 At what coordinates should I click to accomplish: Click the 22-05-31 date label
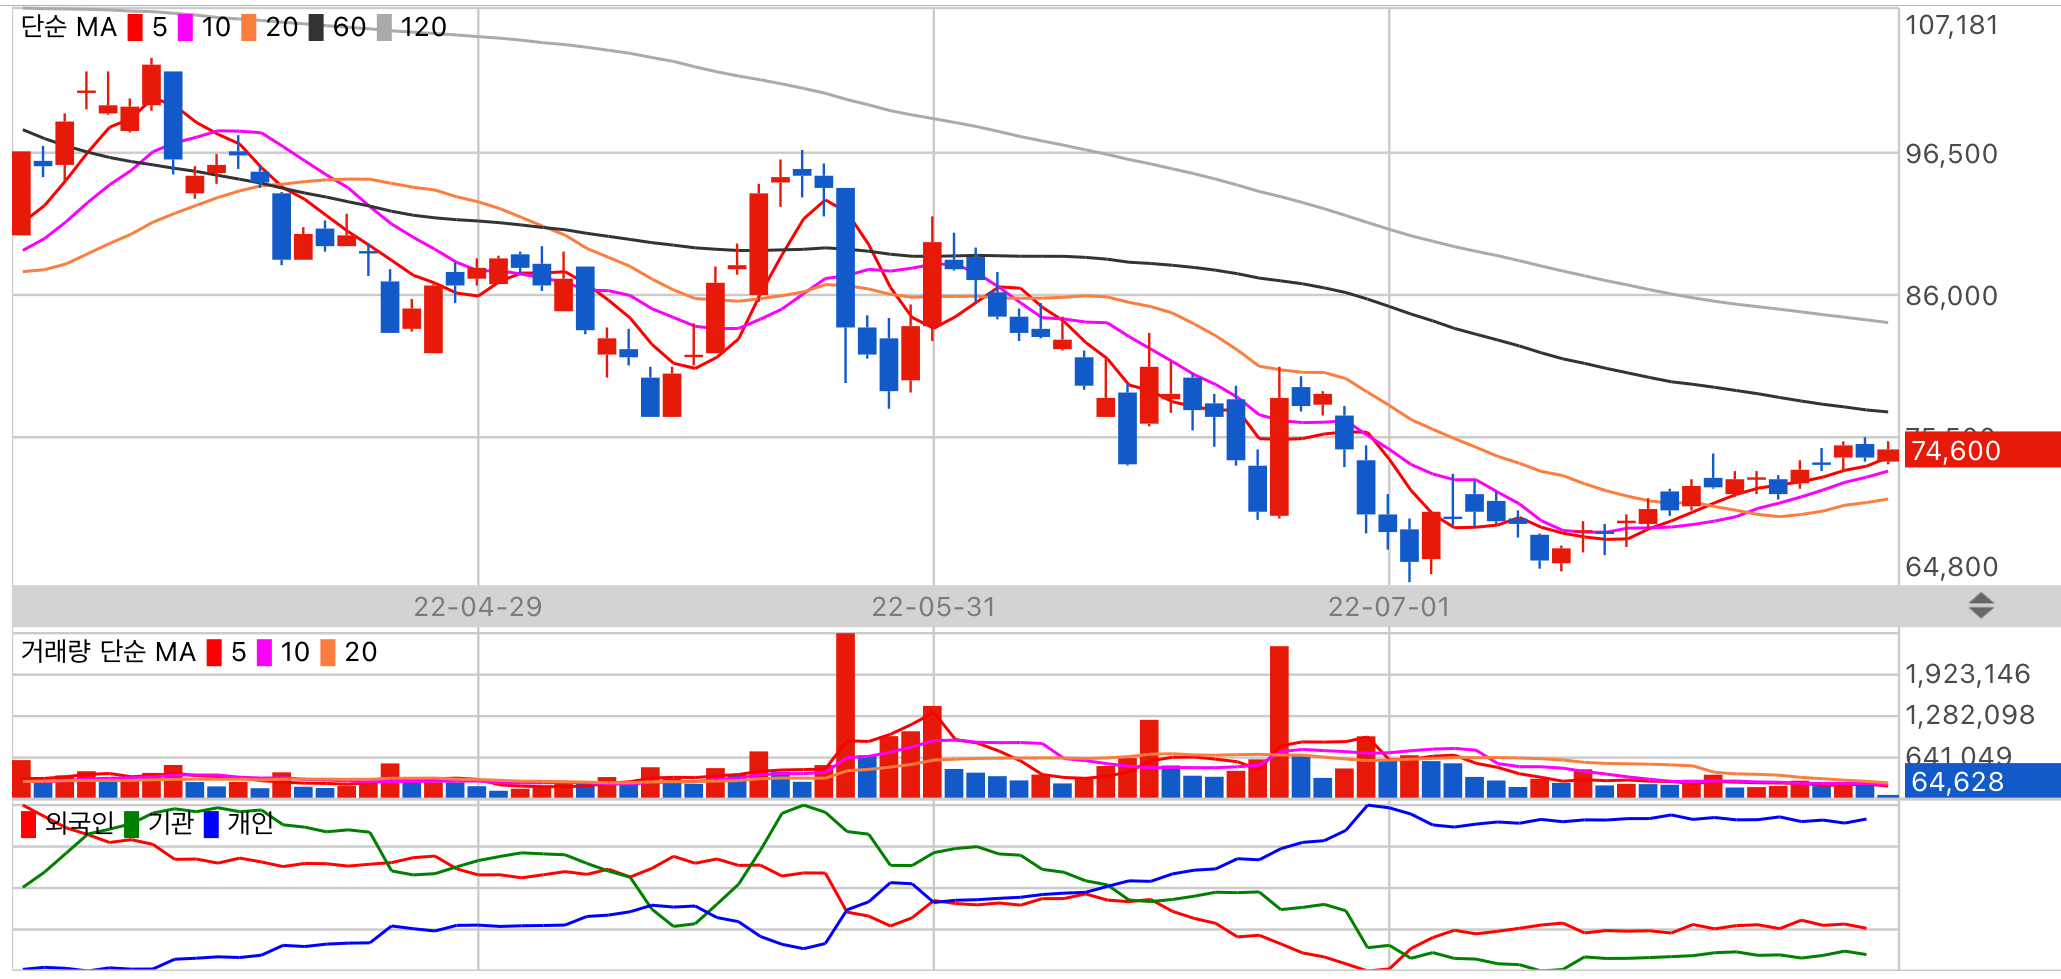click(933, 607)
